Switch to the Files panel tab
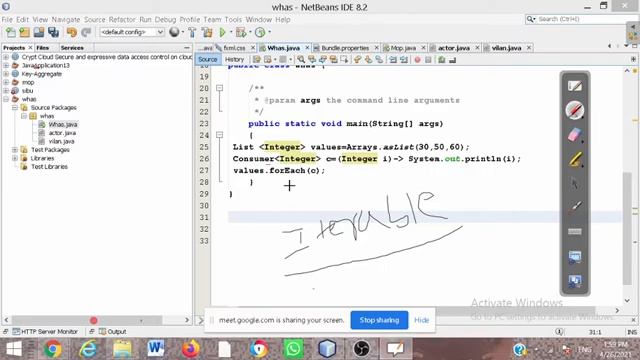 coord(42,48)
